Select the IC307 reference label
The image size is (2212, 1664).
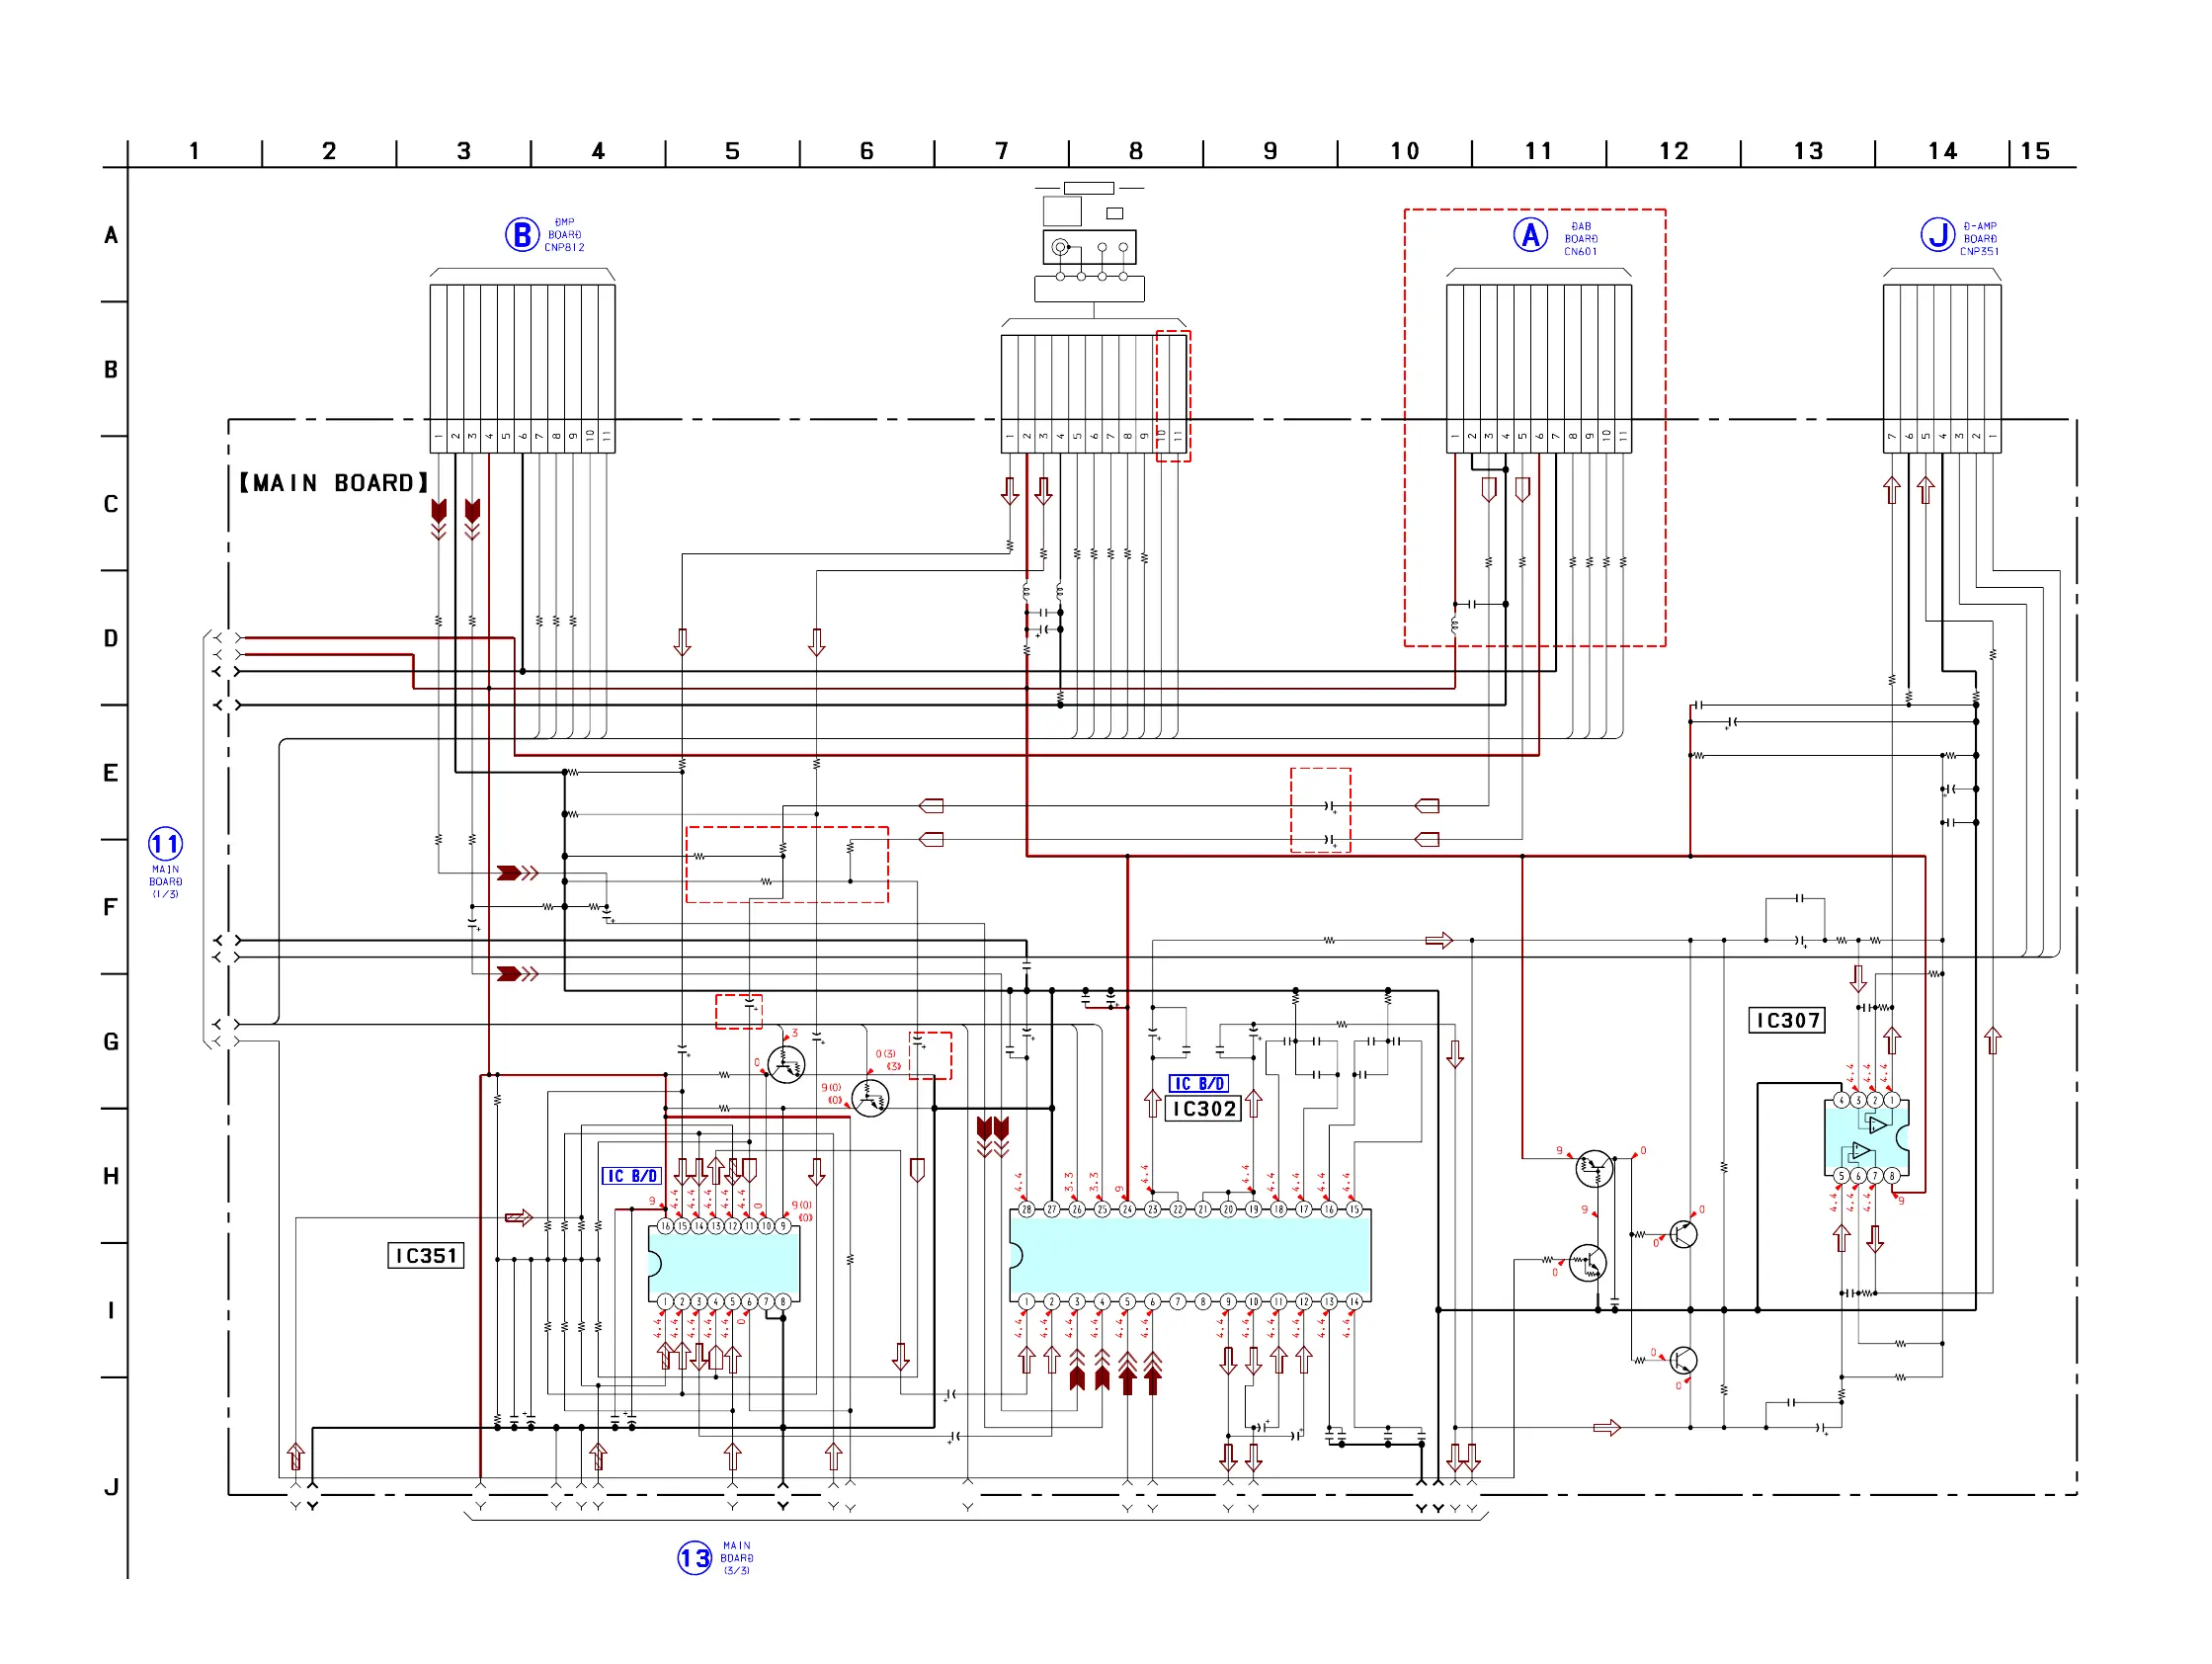(x=1787, y=1020)
